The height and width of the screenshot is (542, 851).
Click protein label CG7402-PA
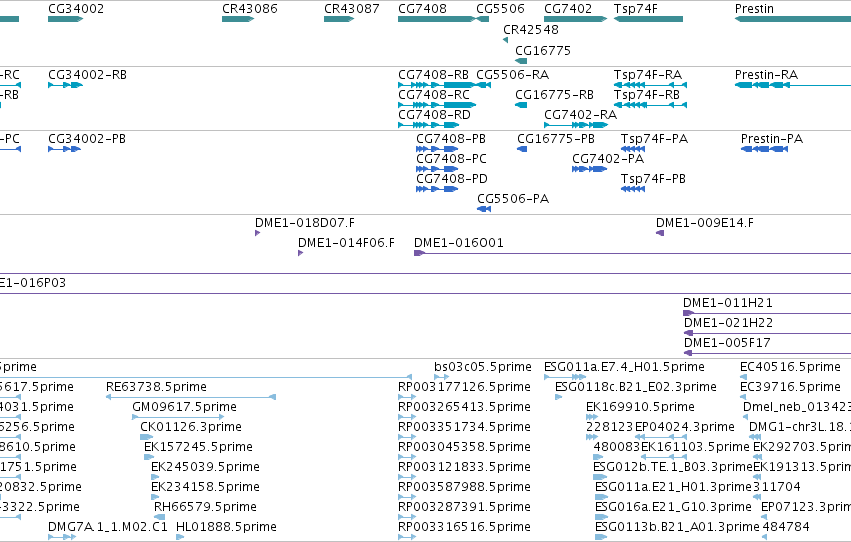pyautogui.click(x=608, y=159)
